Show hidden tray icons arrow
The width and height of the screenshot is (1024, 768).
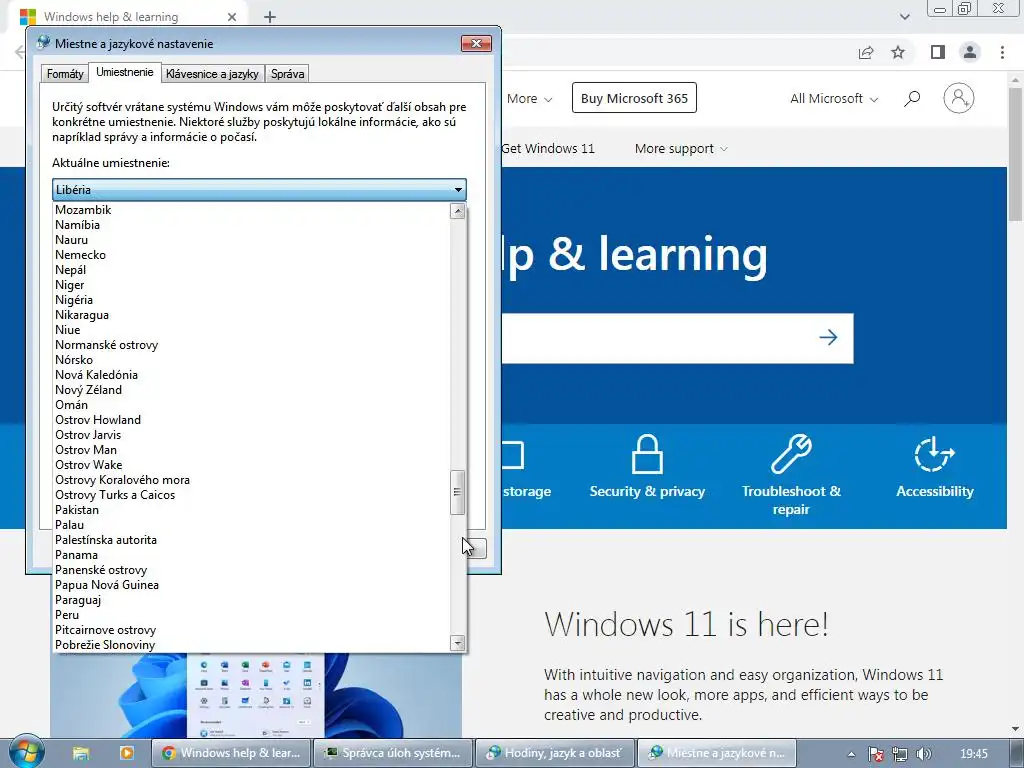coord(852,754)
